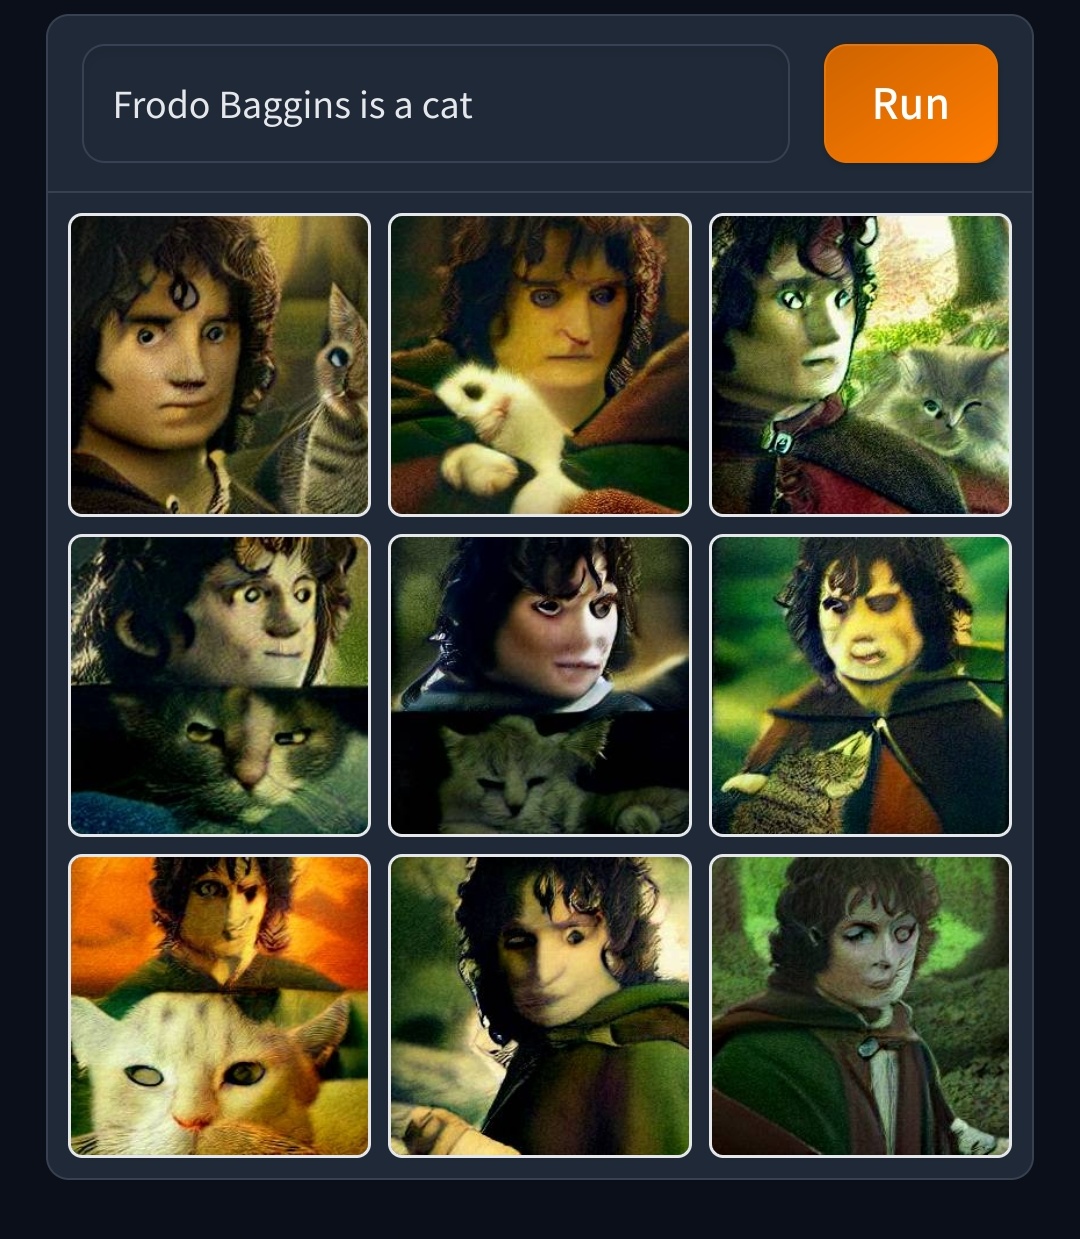
Task: Open the image of cloaked Frodo on a green background
Action: coord(860,685)
